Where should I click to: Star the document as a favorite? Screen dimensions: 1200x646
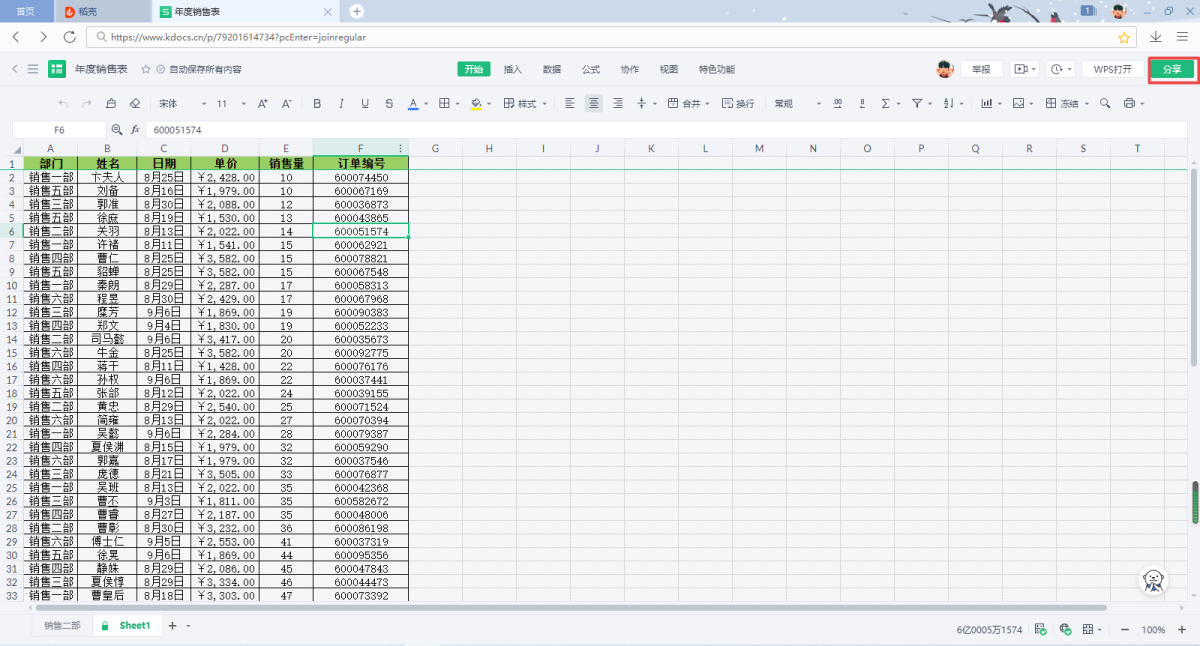tap(146, 70)
